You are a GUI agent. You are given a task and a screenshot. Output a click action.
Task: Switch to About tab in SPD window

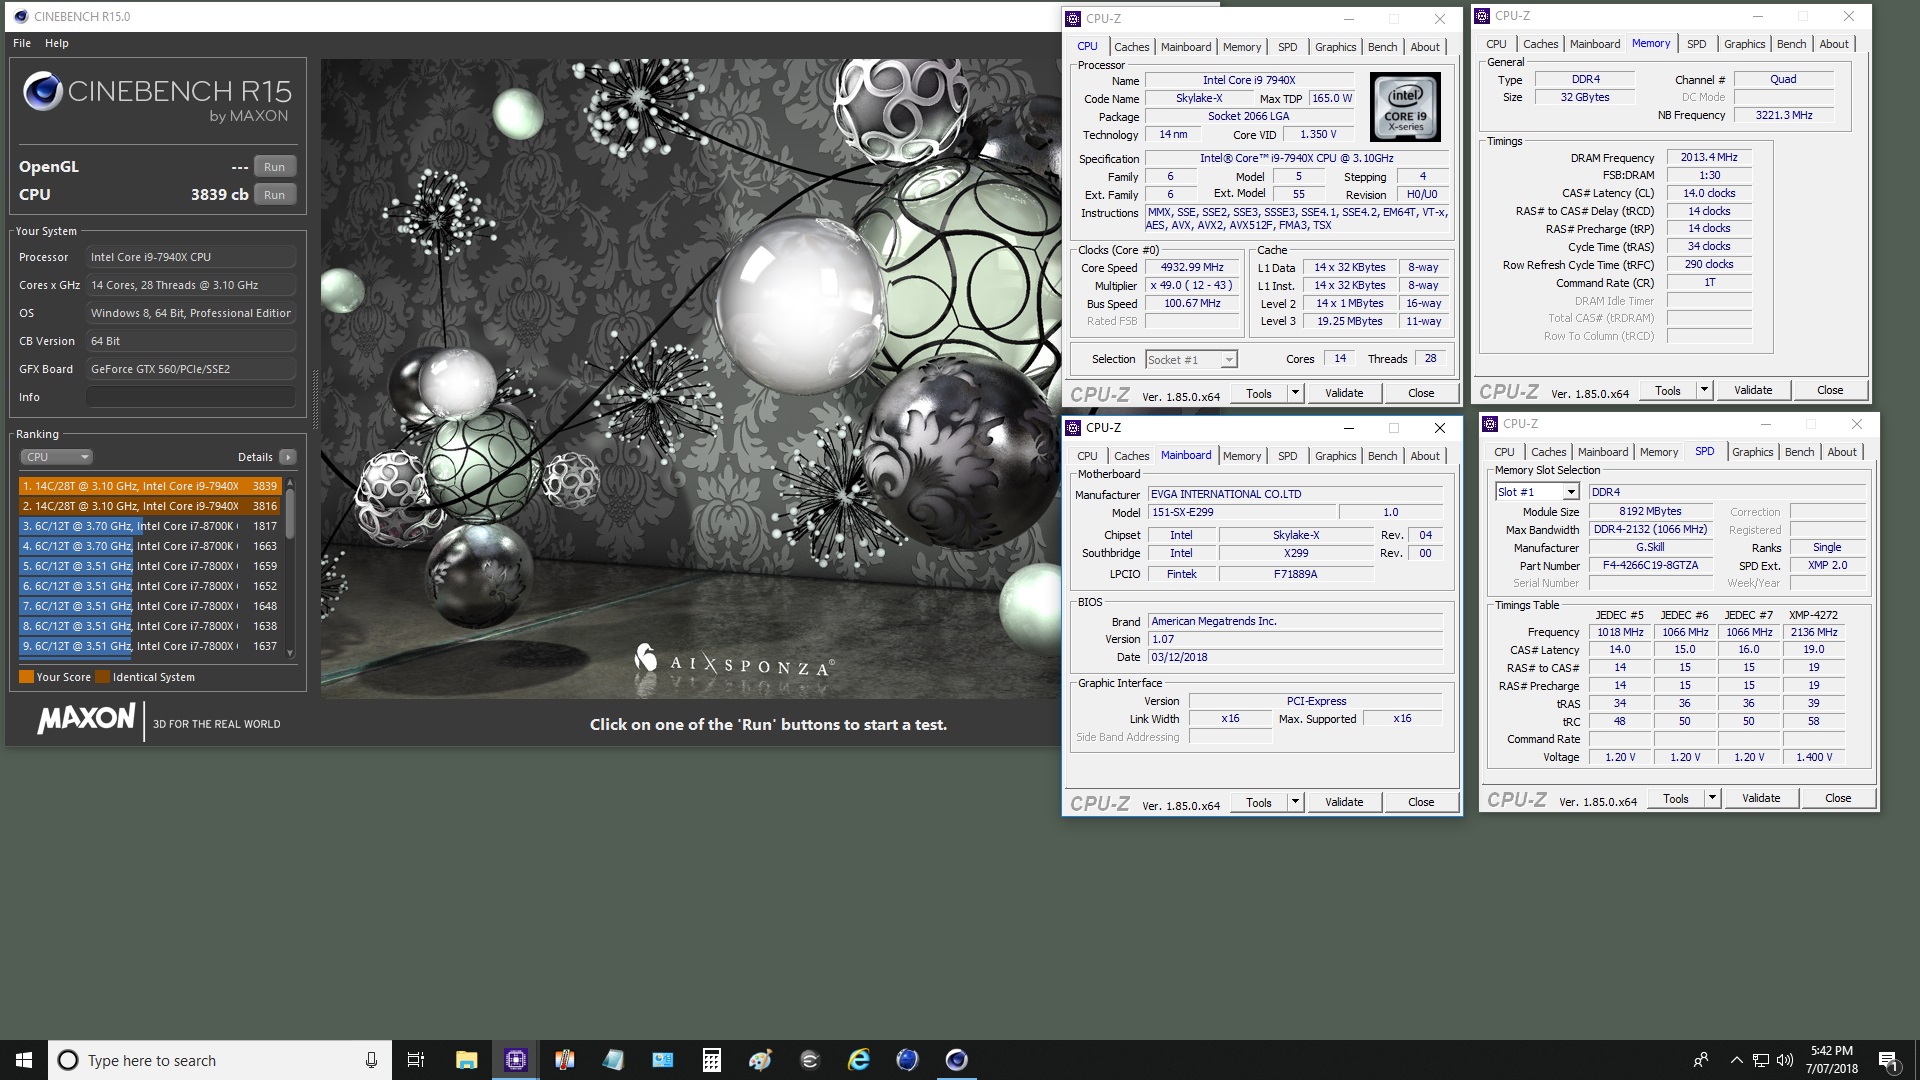pyautogui.click(x=1841, y=452)
